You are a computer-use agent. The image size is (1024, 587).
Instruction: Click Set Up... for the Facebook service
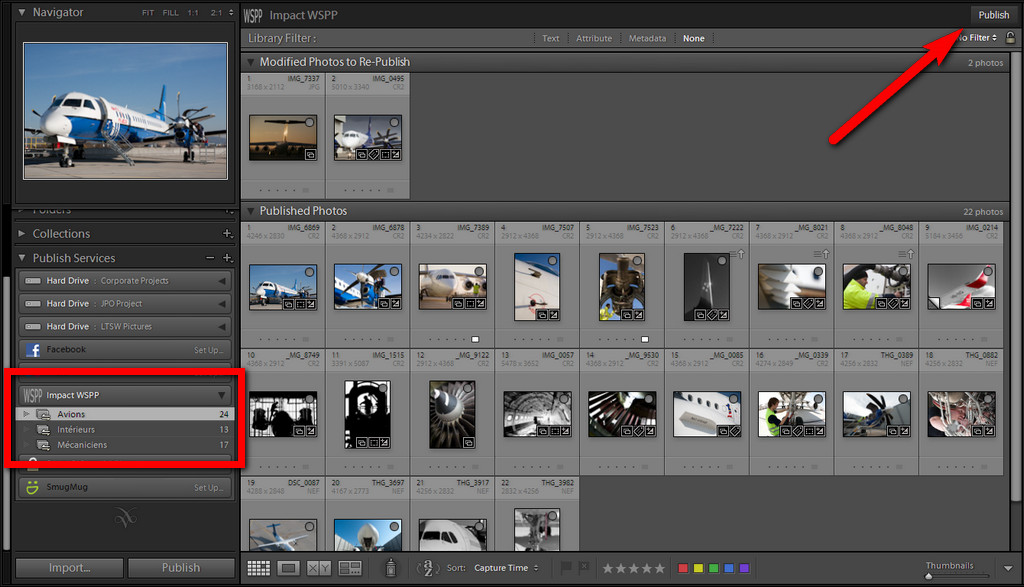tap(208, 350)
